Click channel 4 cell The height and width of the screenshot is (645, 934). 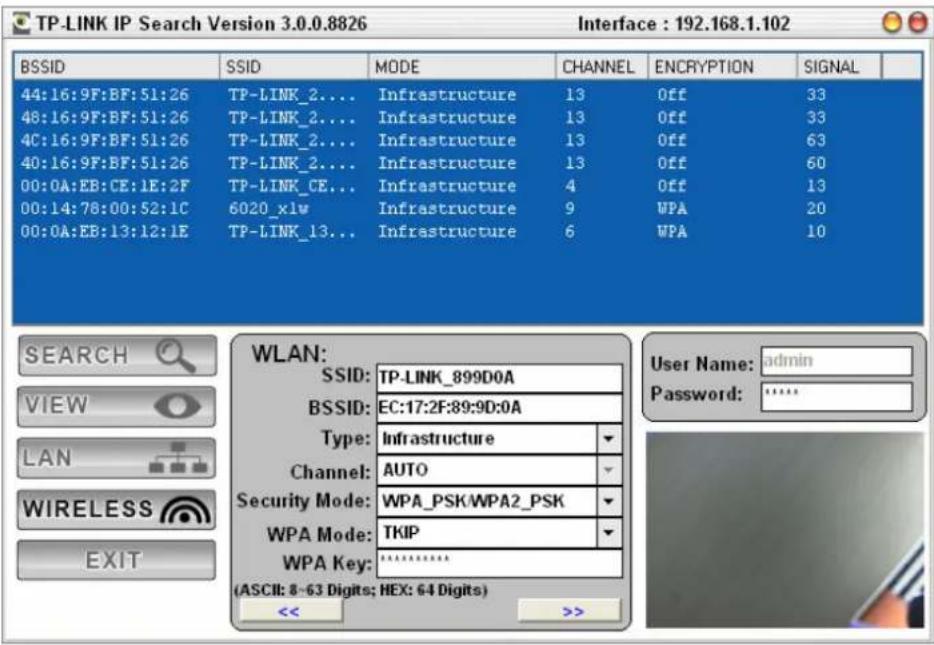(570, 186)
